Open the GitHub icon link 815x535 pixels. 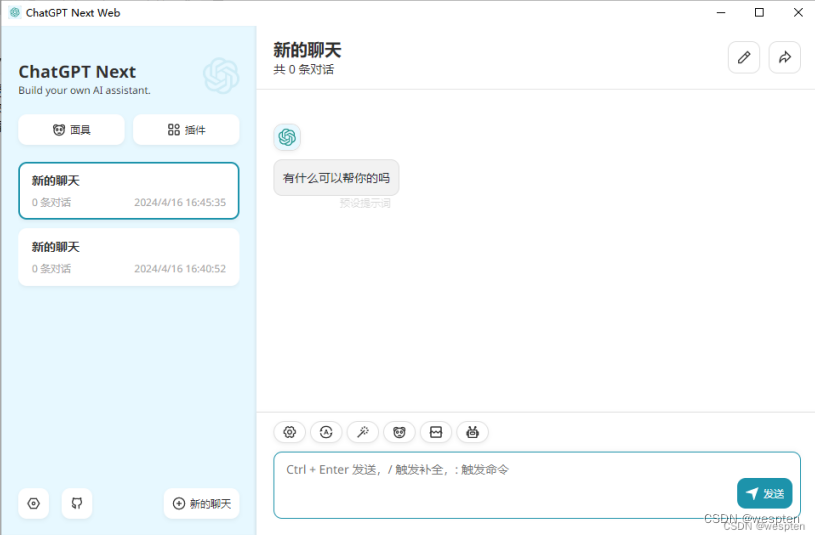click(x=77, y=503)
